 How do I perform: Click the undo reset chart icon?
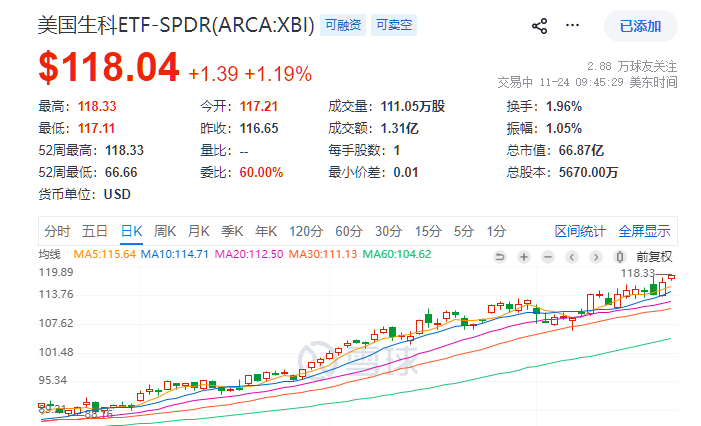[x=500, y=257]
